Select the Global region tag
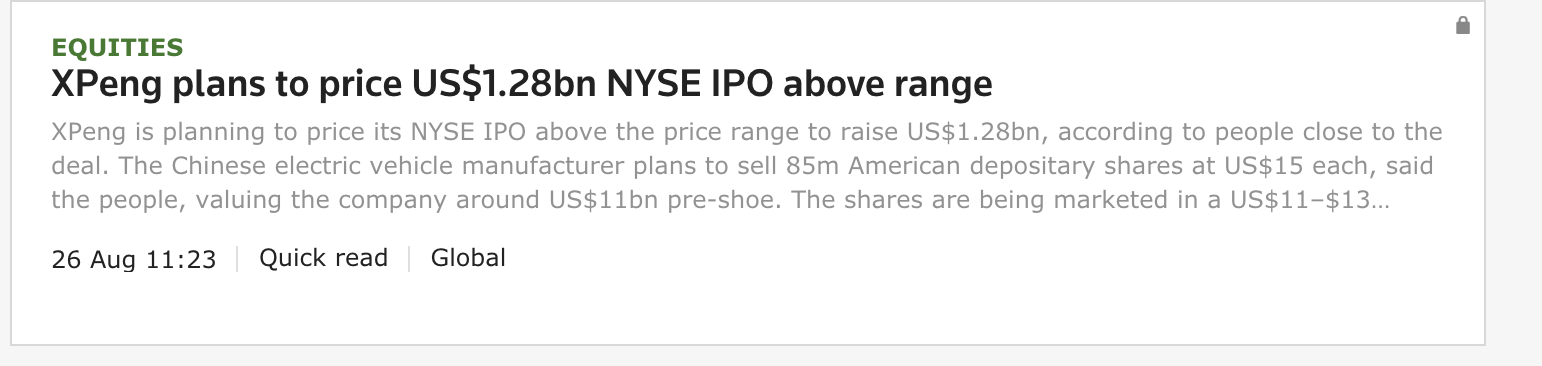 [x=468, y=258]
